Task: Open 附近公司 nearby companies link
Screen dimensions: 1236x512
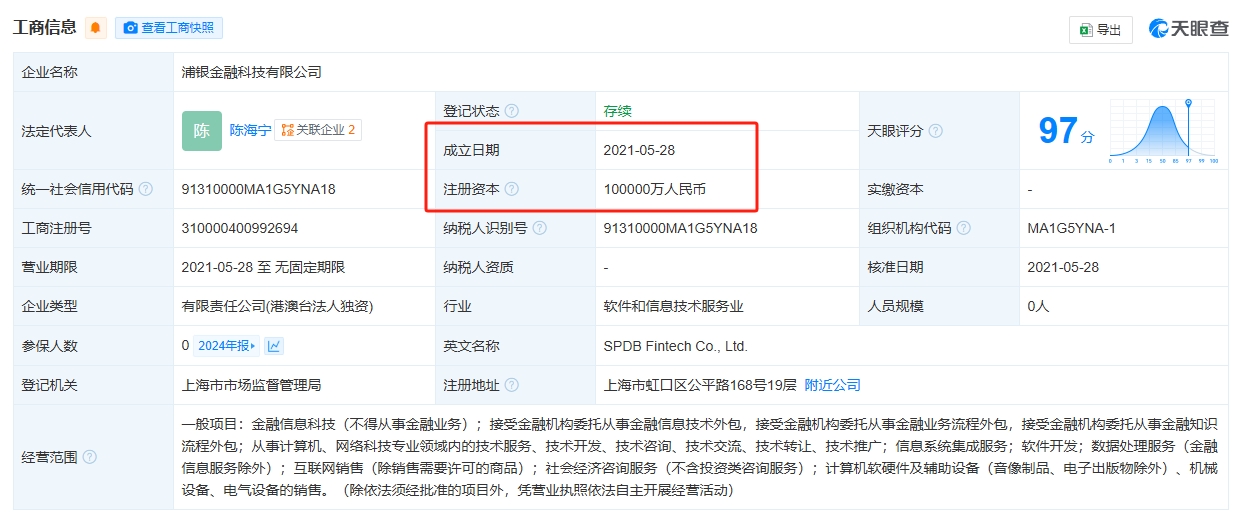Action: pos(833,385)
